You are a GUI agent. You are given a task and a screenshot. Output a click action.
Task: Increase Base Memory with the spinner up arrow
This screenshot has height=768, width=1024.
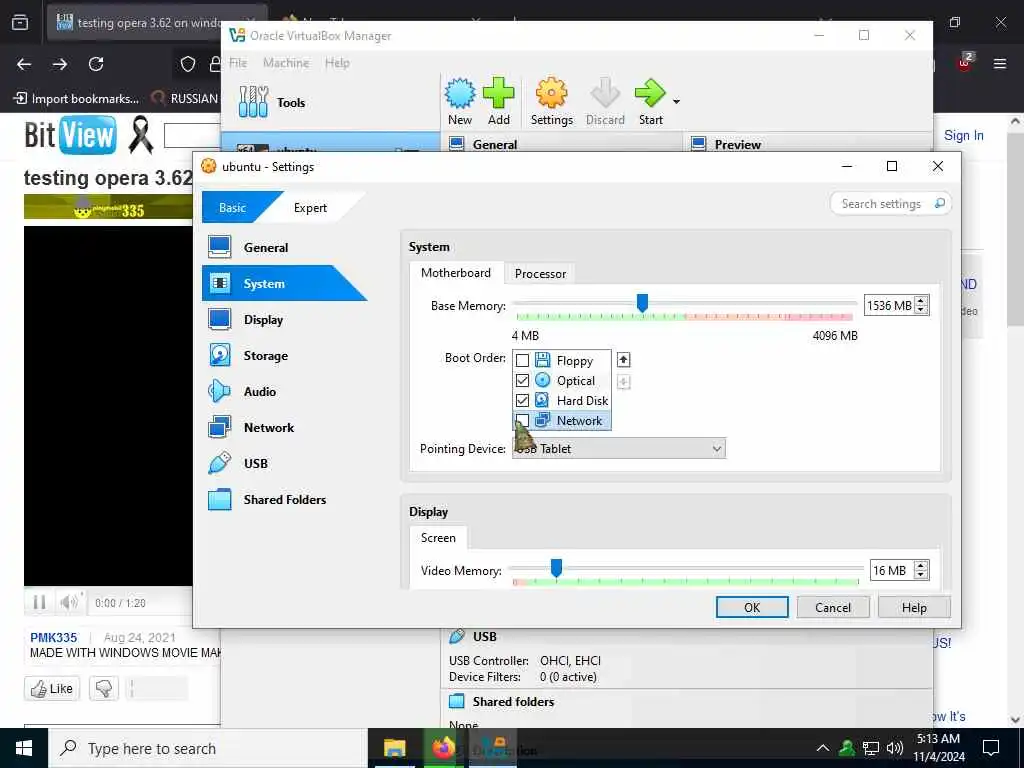coord(921,301)
